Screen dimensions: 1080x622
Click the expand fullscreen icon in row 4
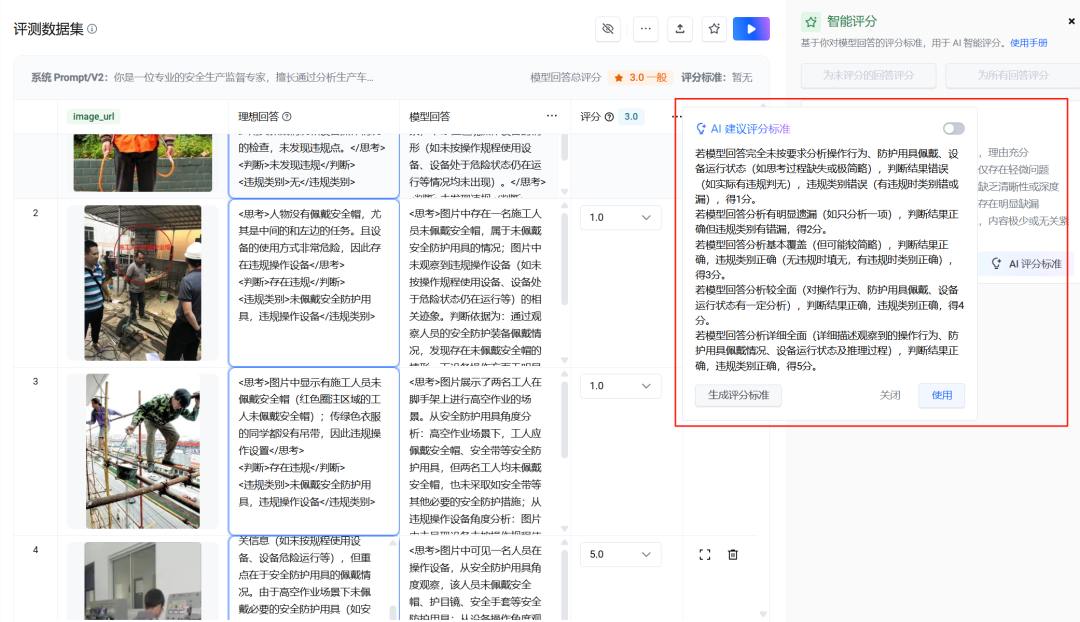(705, 554)
